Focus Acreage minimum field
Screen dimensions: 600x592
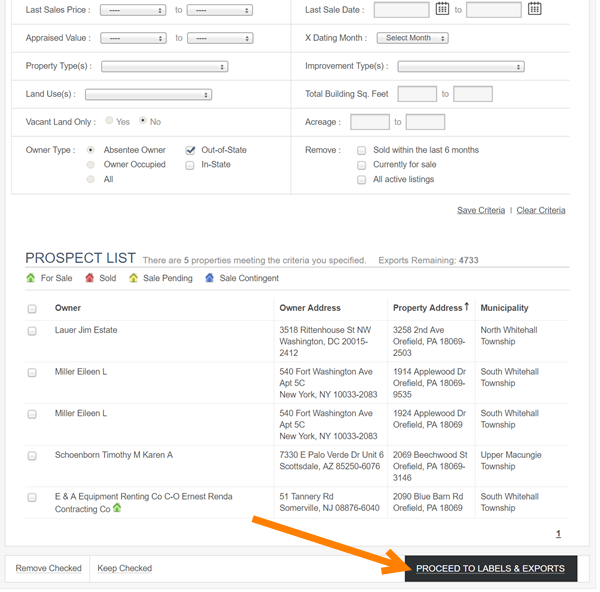point(370,122)
